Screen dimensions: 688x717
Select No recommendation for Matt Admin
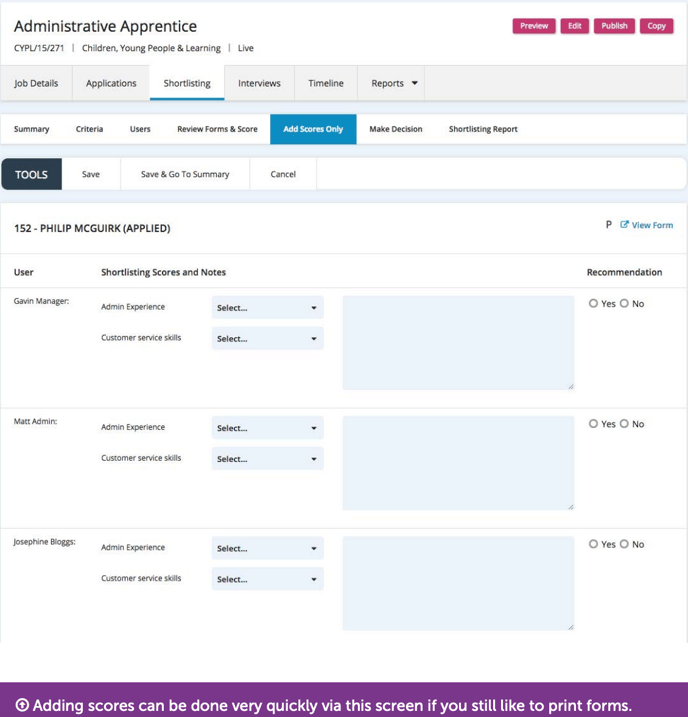[624, 423]
